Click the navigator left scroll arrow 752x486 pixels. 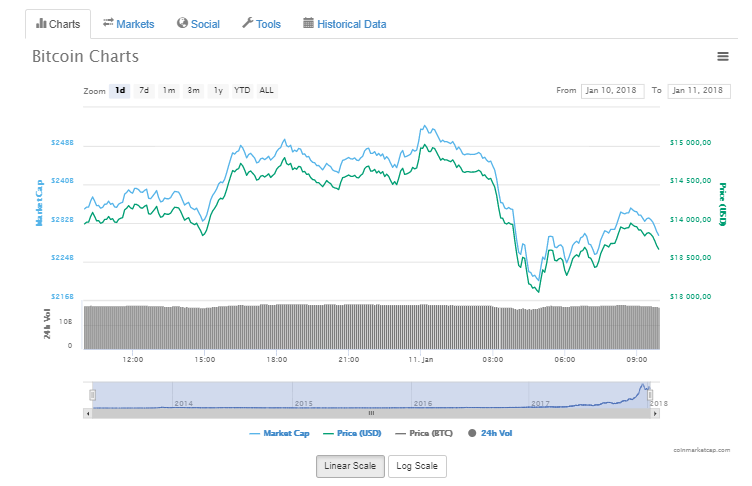[x=88, y=413]
